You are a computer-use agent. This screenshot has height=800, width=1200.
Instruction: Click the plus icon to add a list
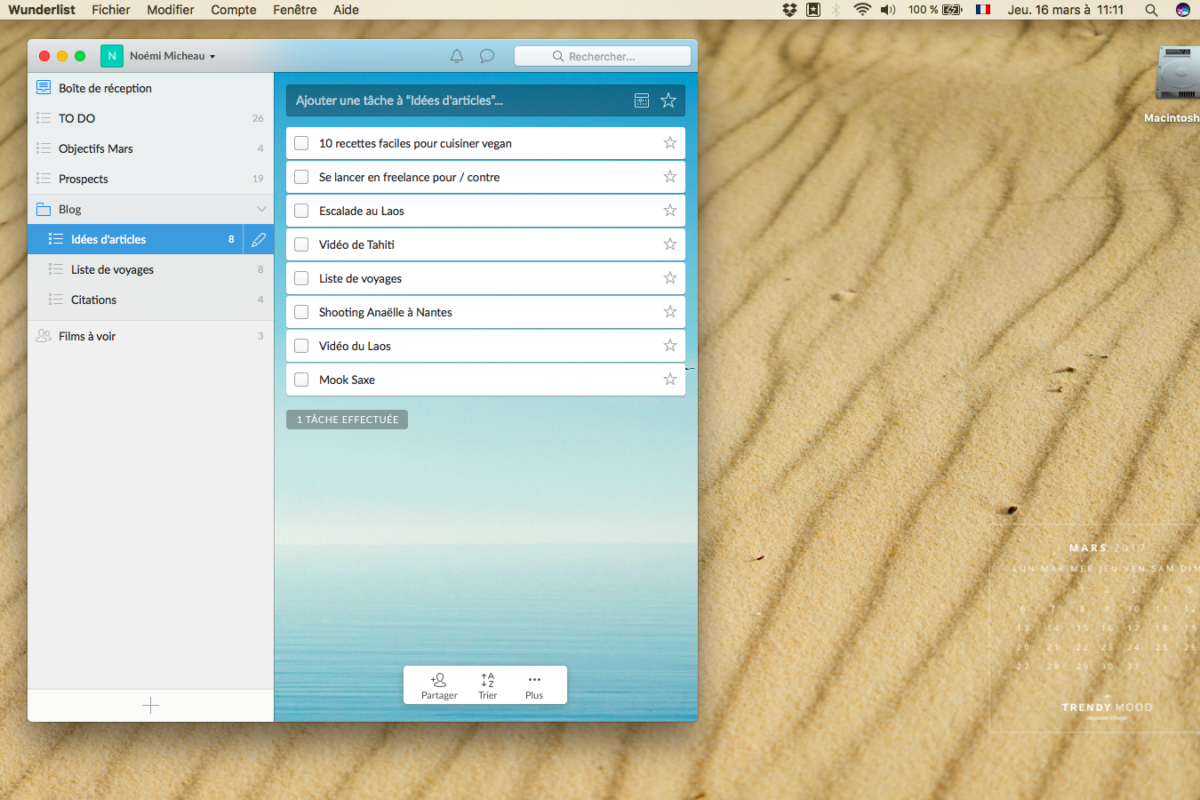click(x=150, y=705)
